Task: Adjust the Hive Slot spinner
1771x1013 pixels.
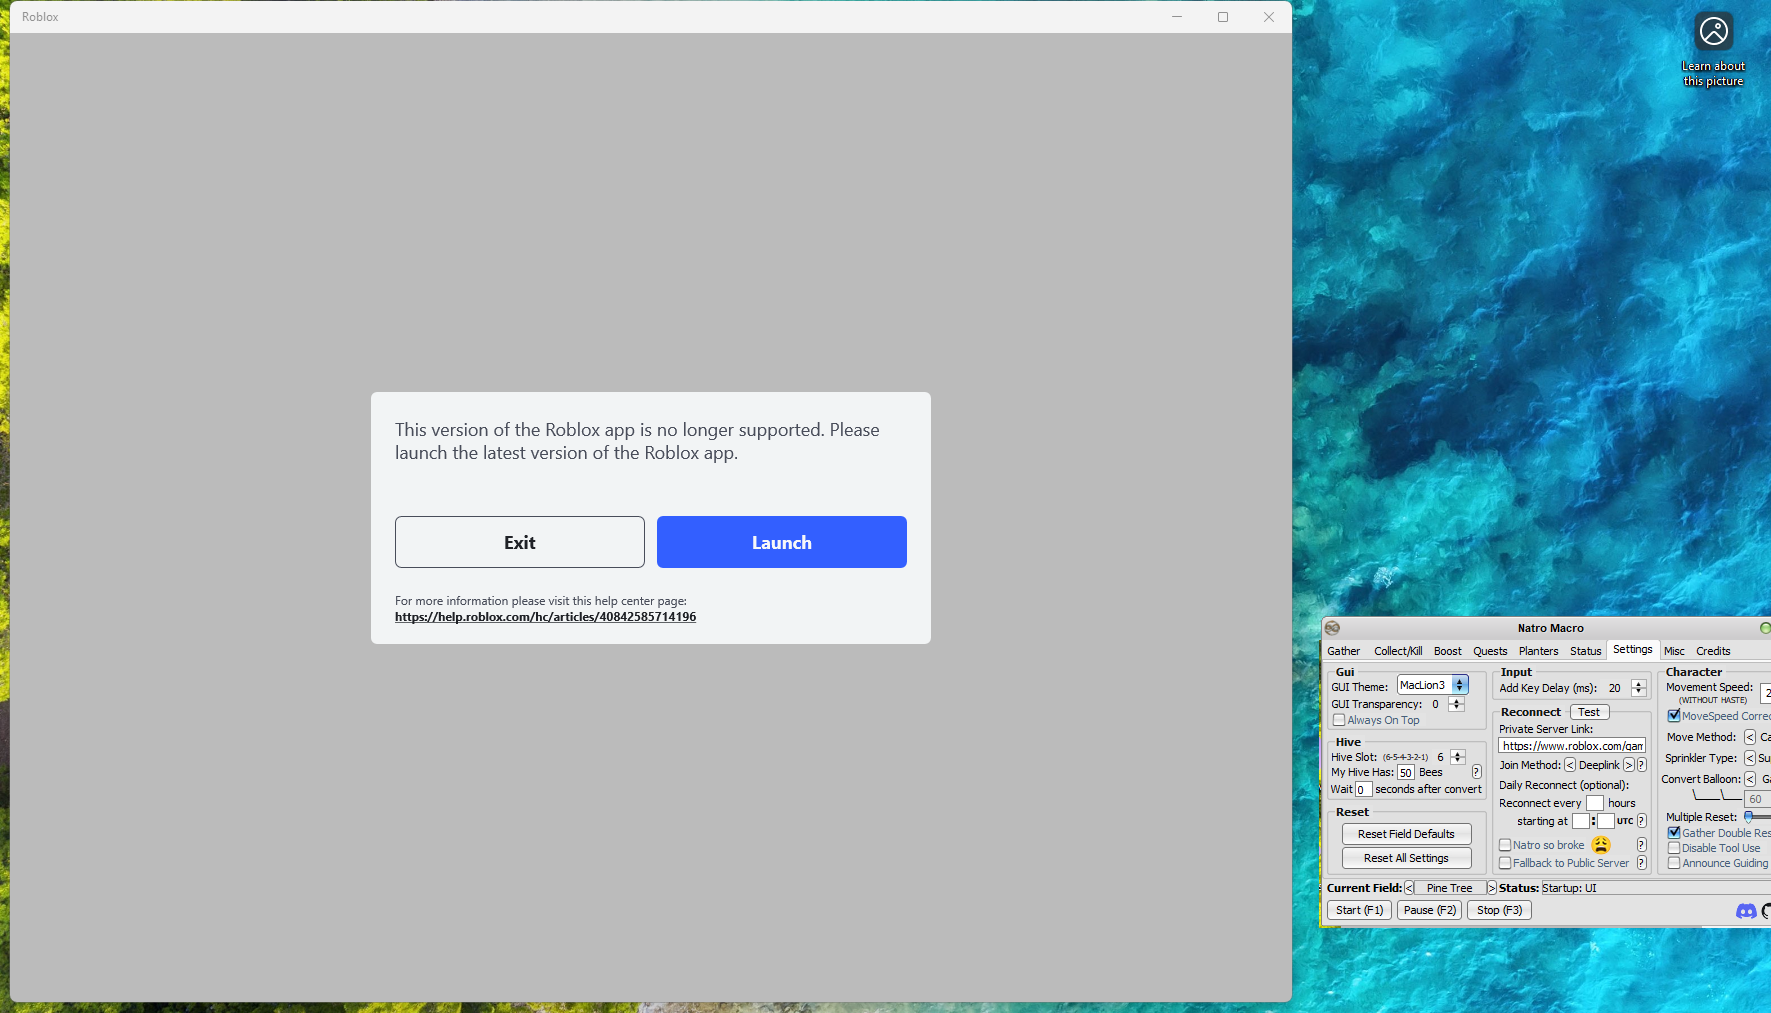Action: (1457, 757)
